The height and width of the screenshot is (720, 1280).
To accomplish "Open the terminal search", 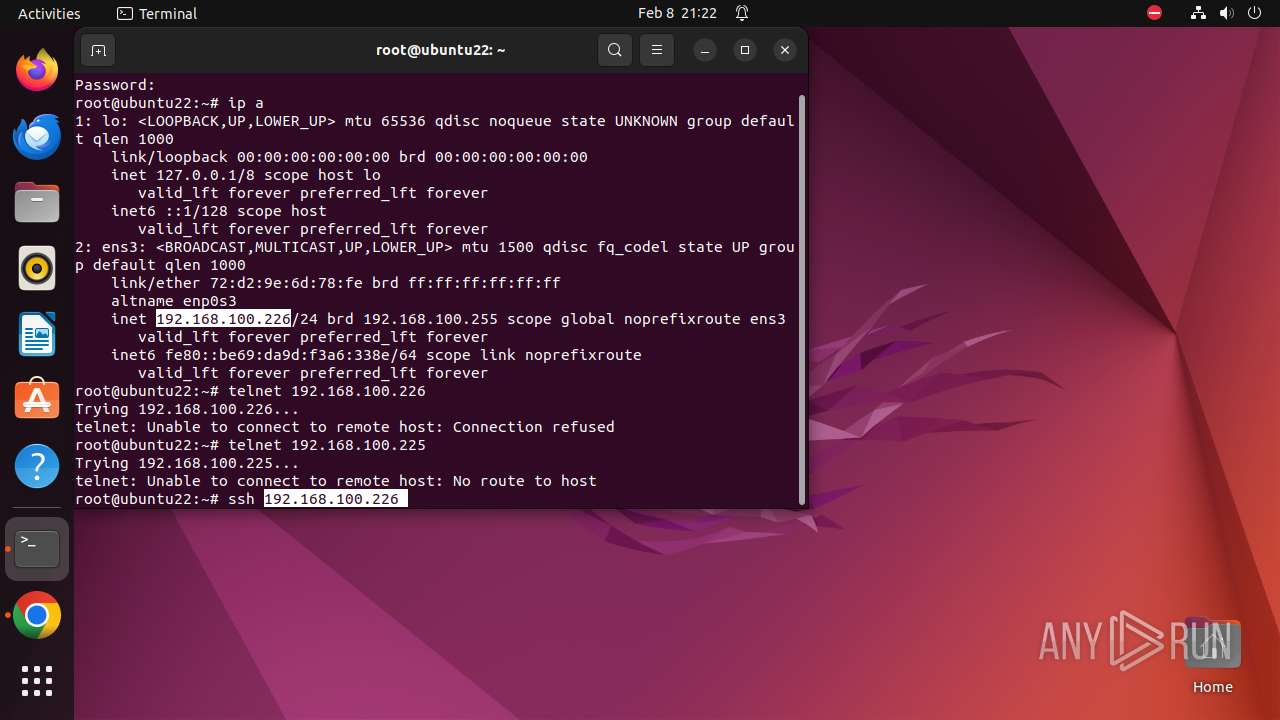I will click(615, 50).
